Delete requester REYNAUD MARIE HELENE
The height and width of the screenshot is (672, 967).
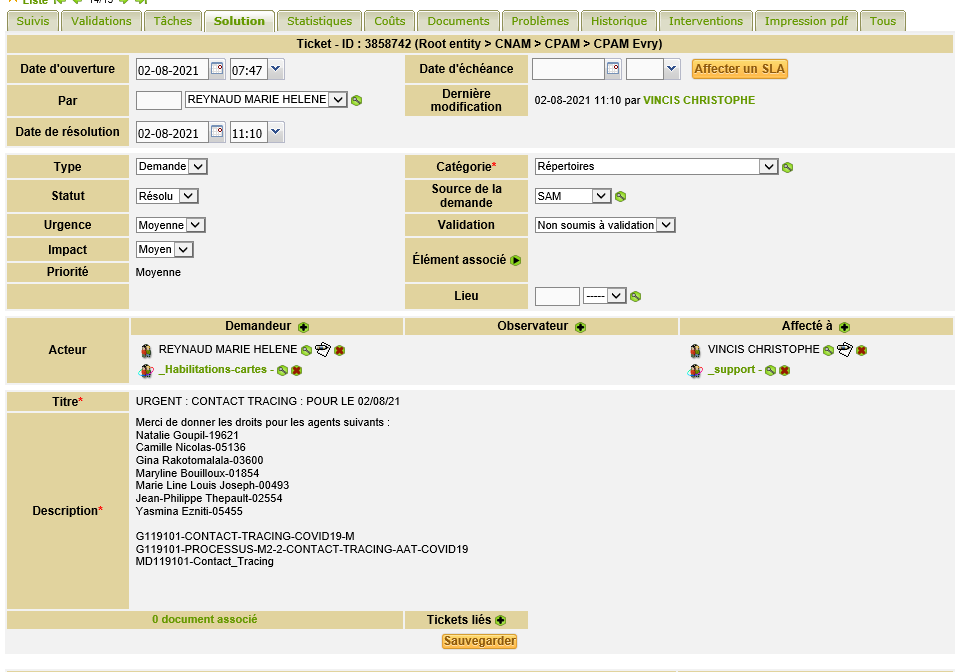(339, 350)
